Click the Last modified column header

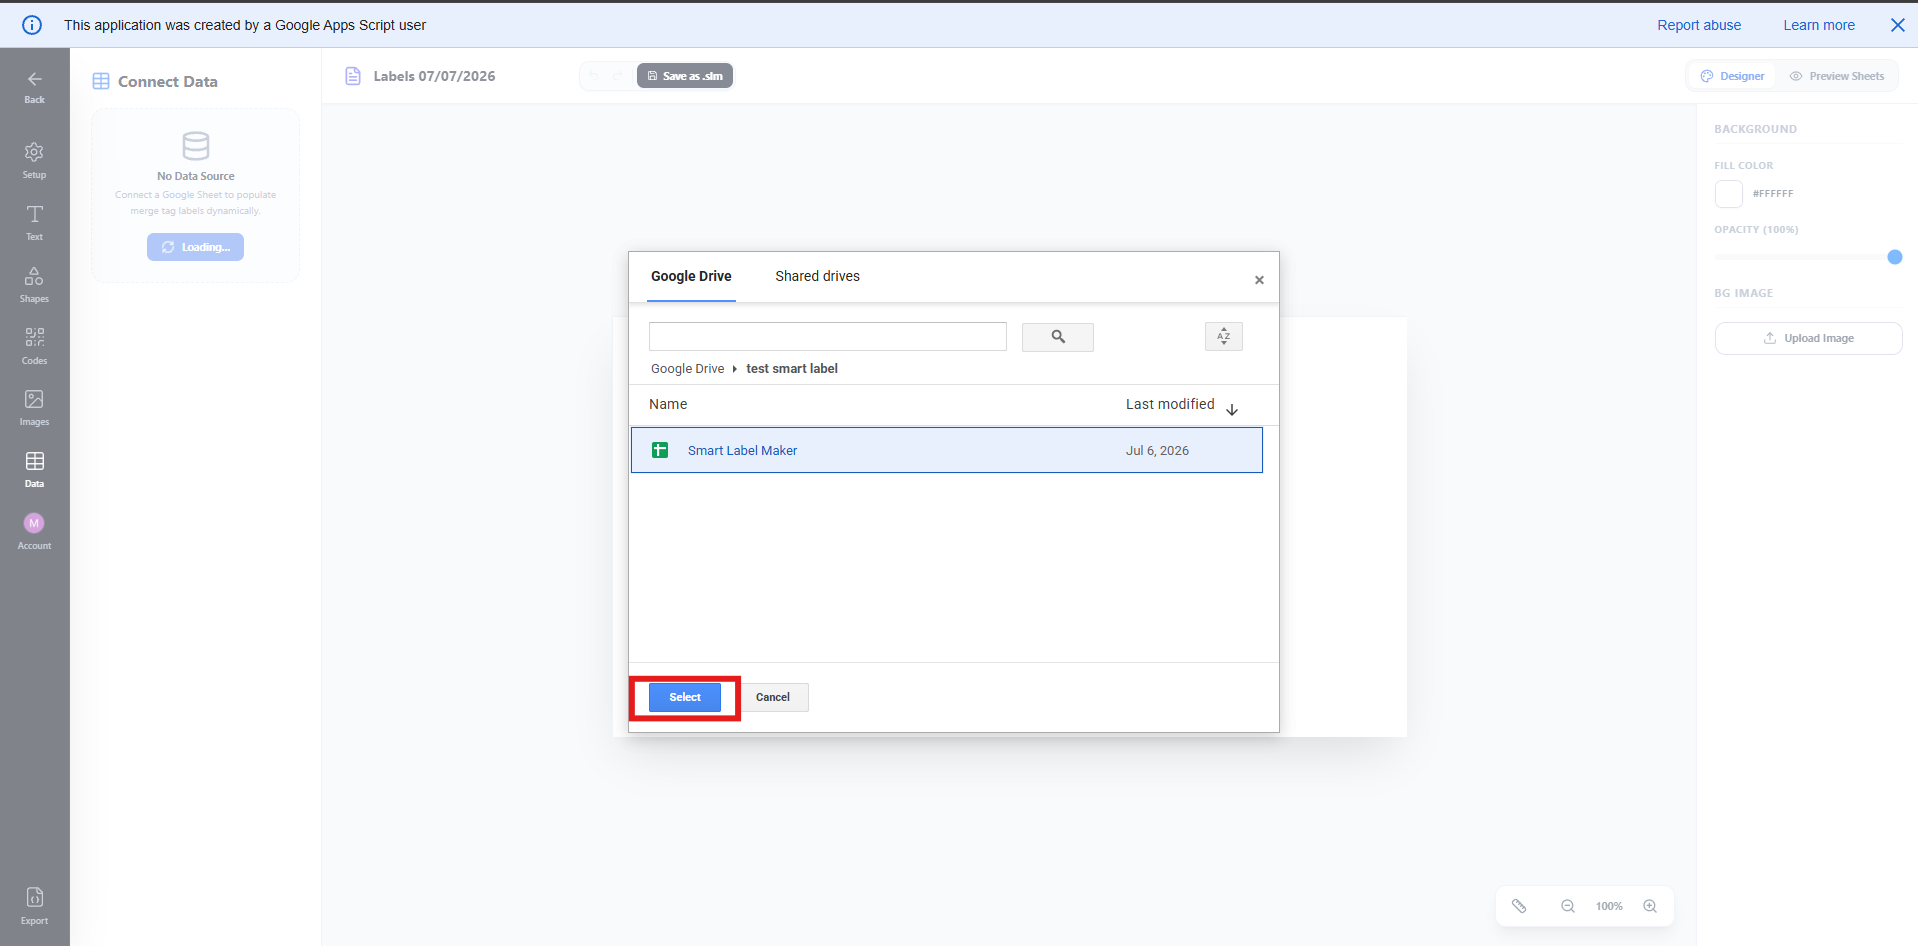[x=1170, y=404]
